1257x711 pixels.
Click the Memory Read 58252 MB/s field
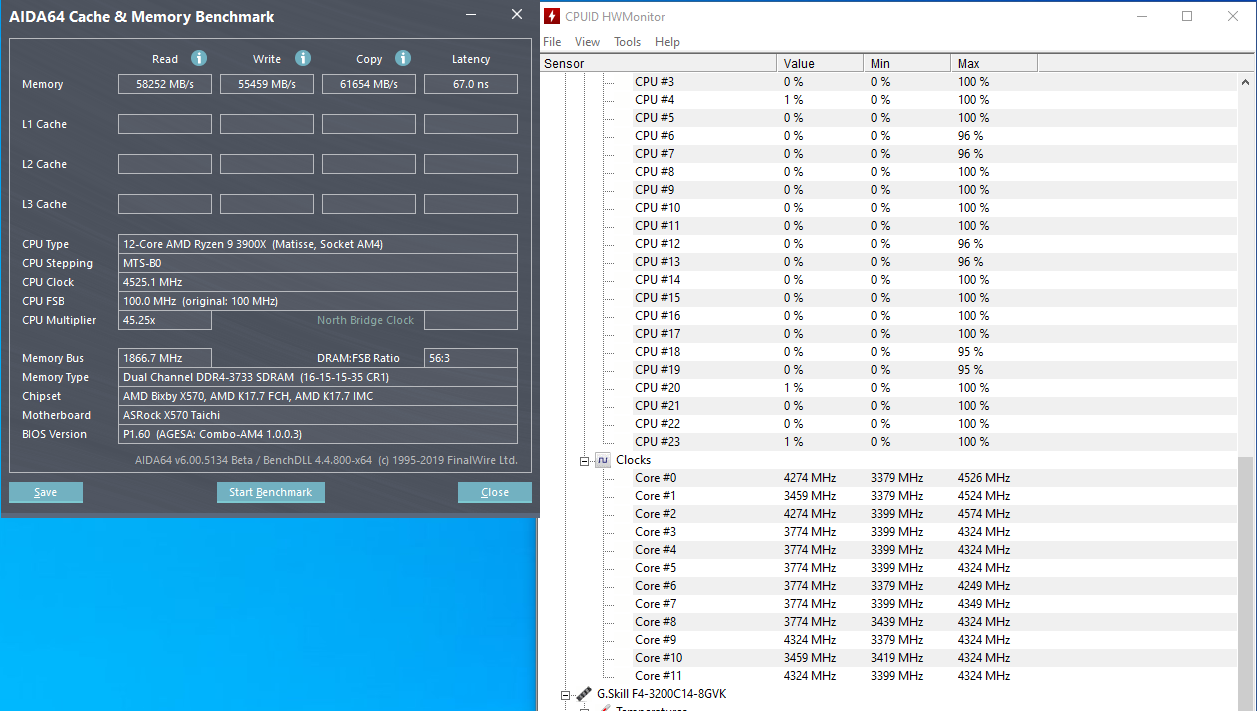(x=165, y=84)
